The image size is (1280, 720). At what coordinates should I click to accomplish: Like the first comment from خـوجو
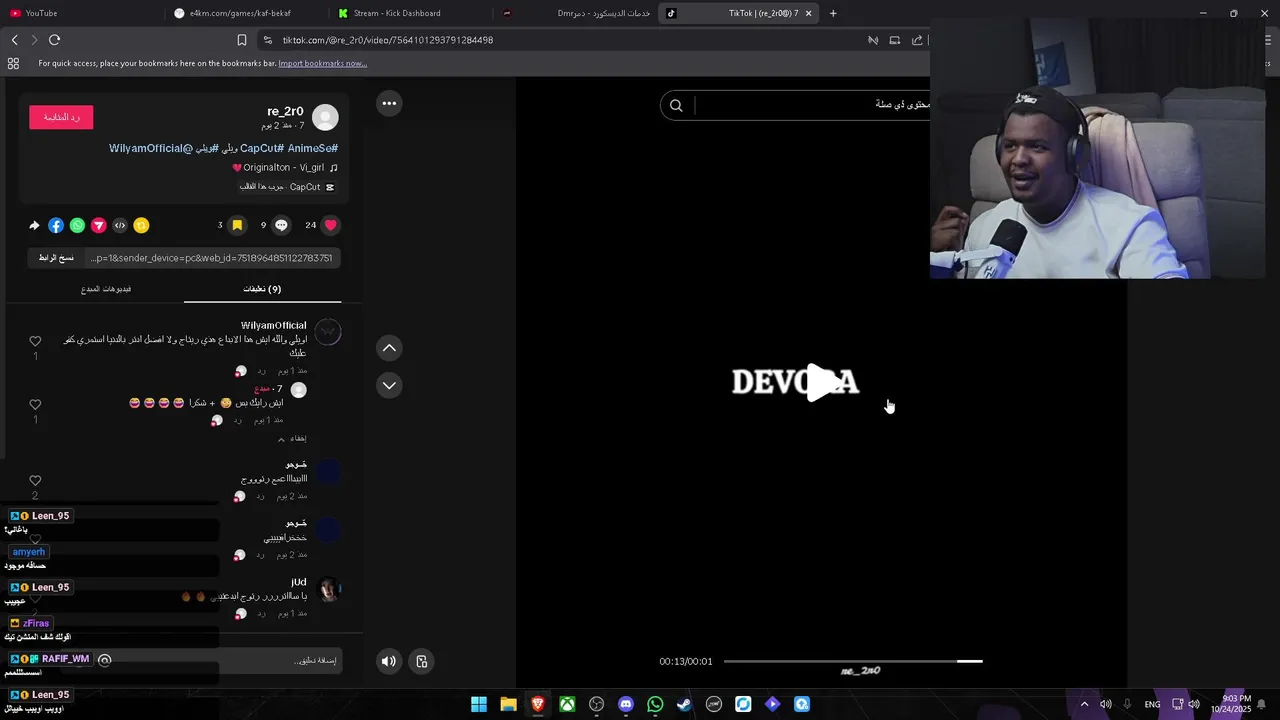pyautogui.click(x=35, y=481)
